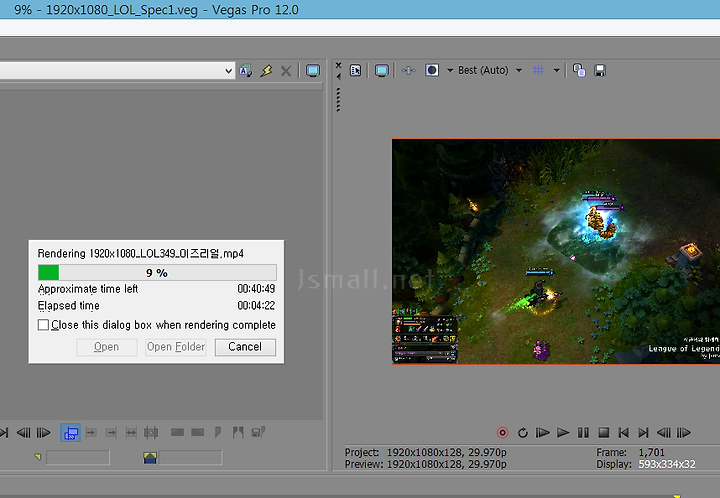Click rendering file name text in dialog
The image size is (720, 498).
pos(141,253)
